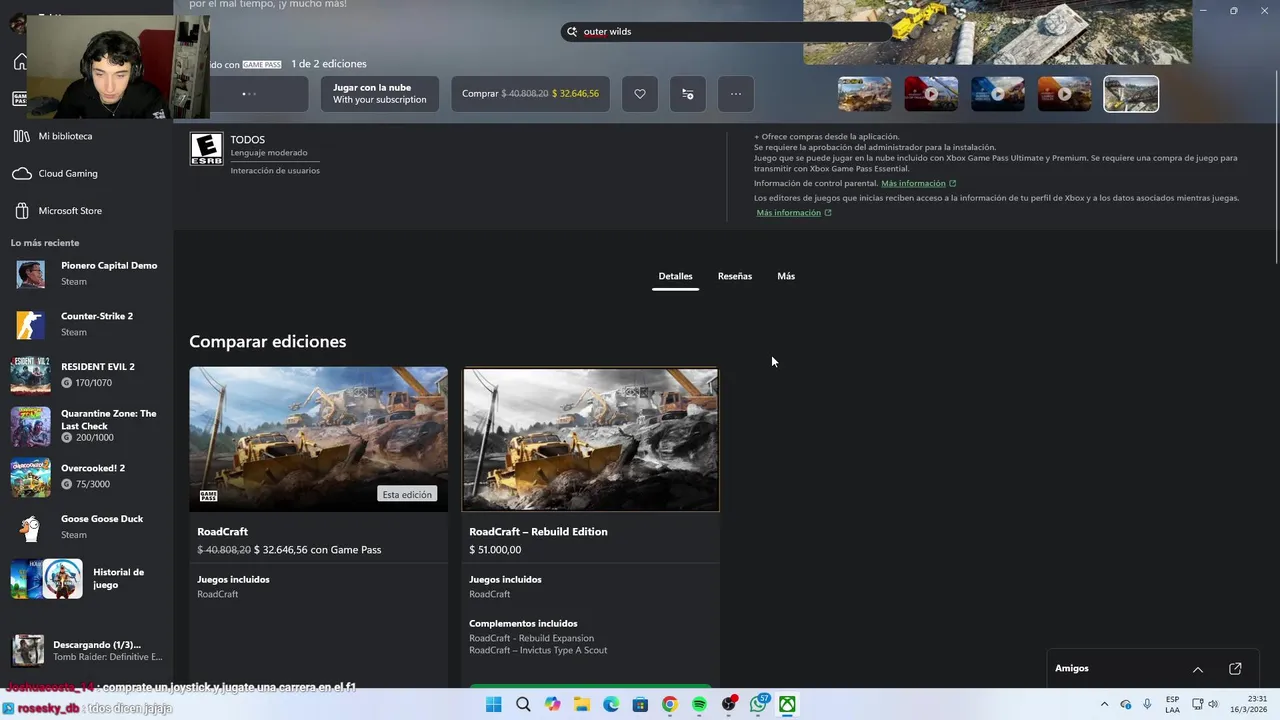
Task: Open Windows Start menu
Action: [493, 705]
